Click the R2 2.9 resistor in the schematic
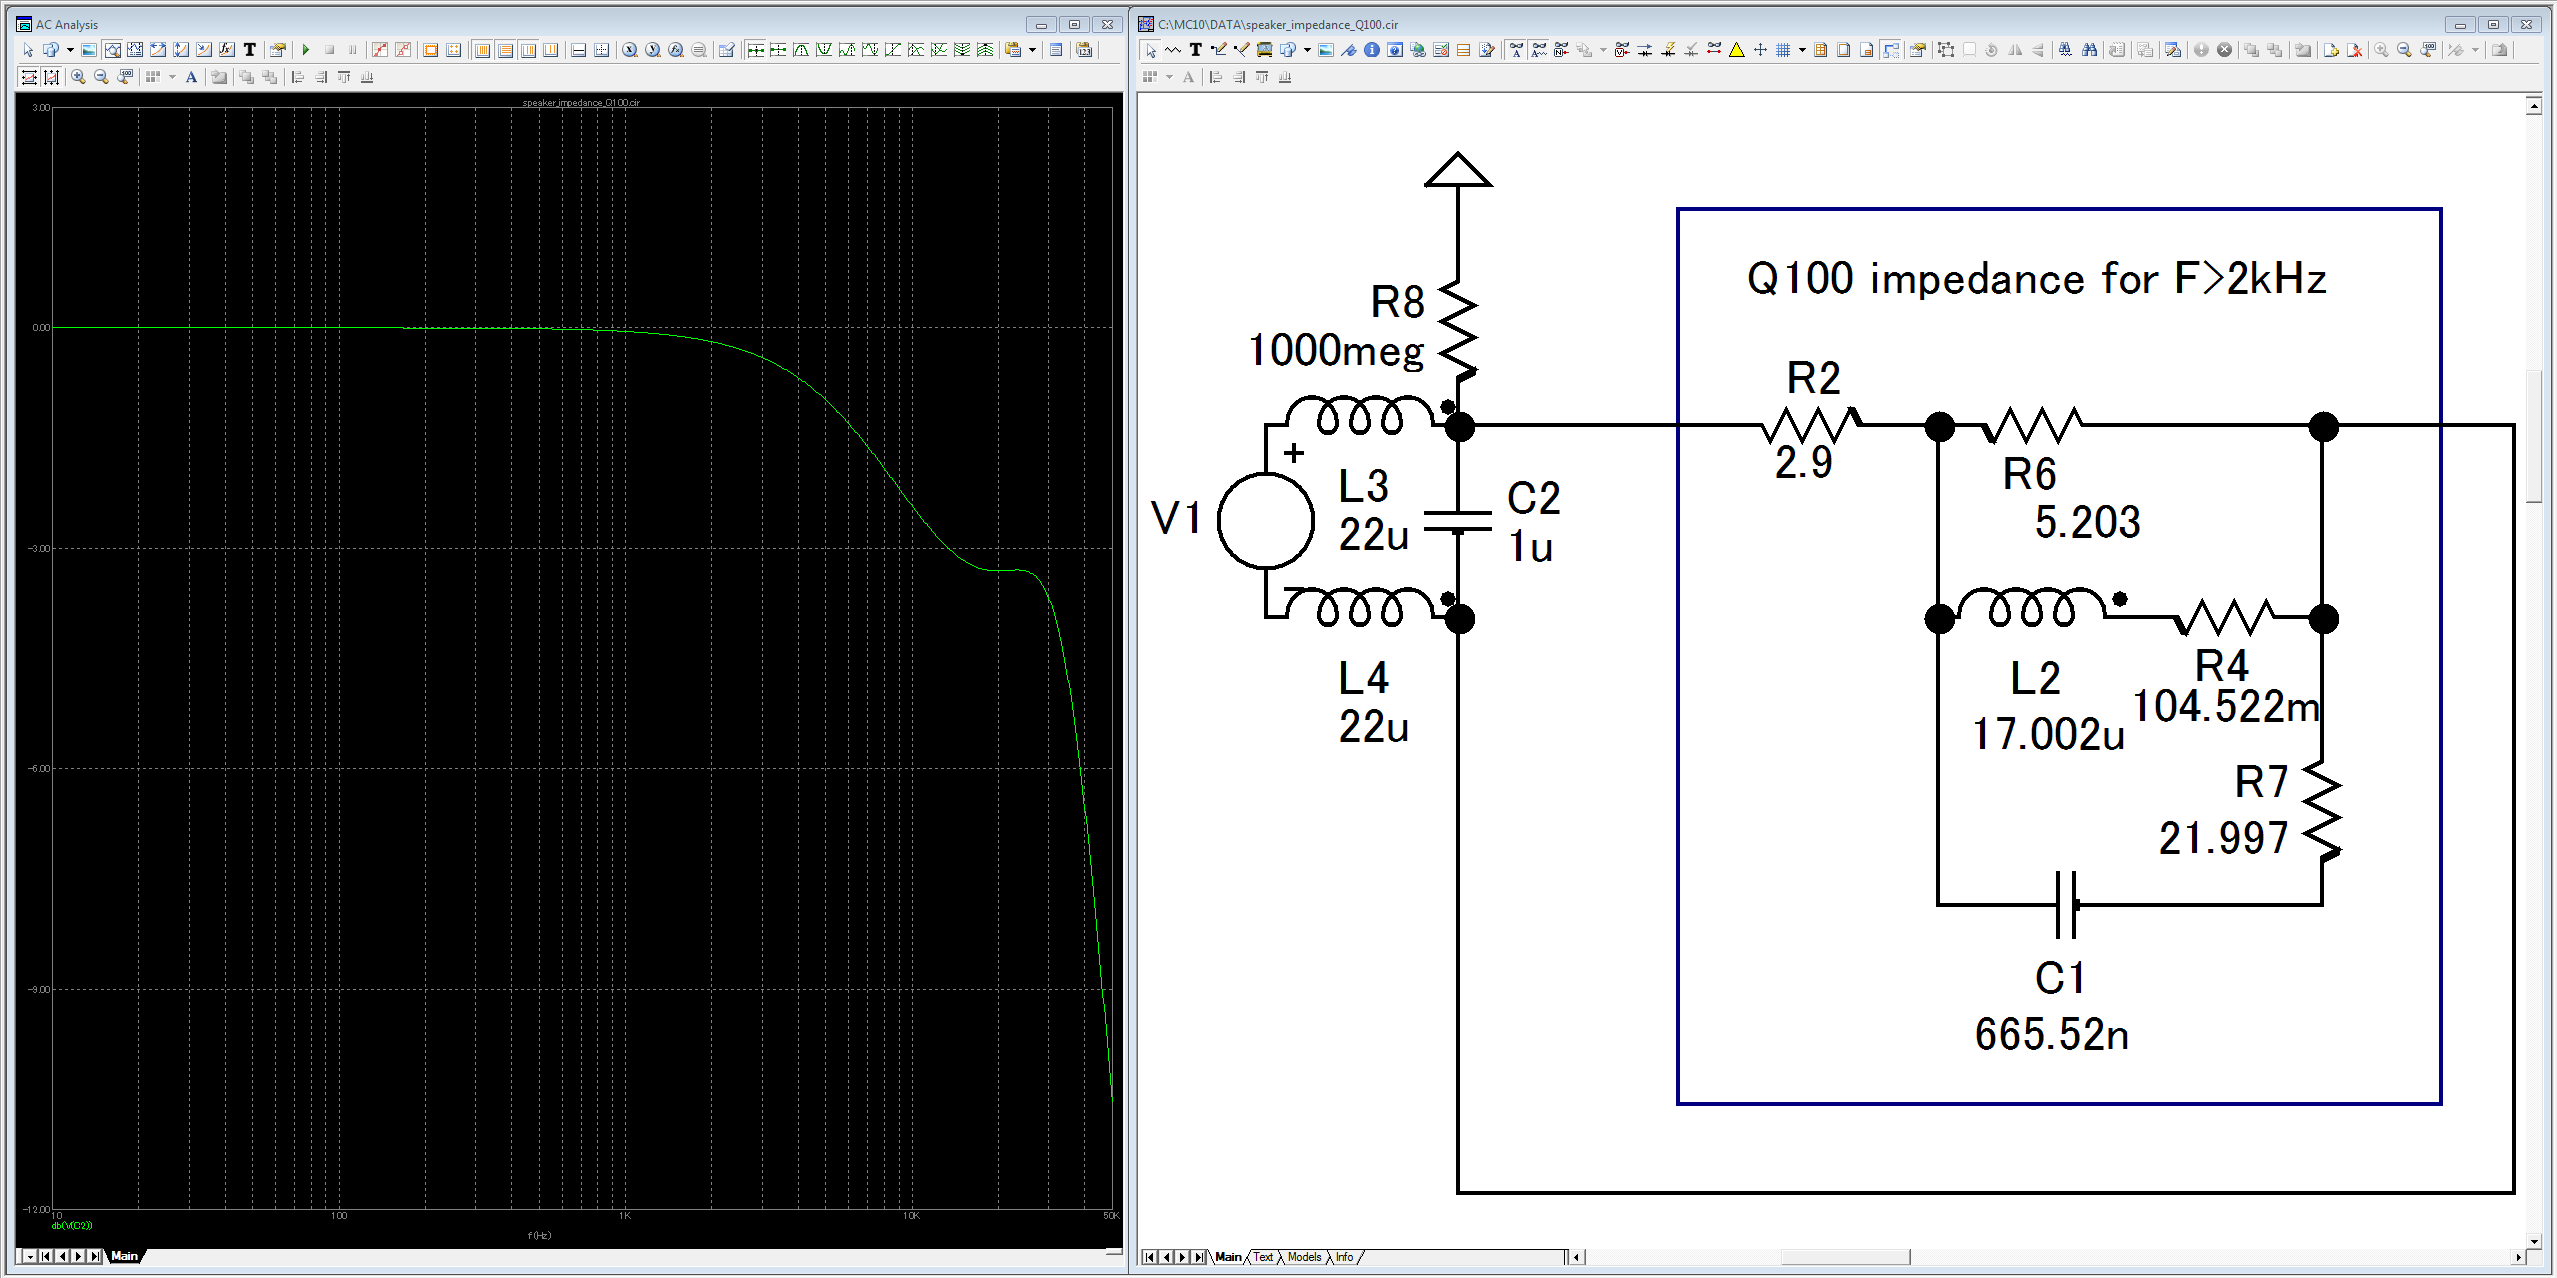 (x=1810, y=425)
